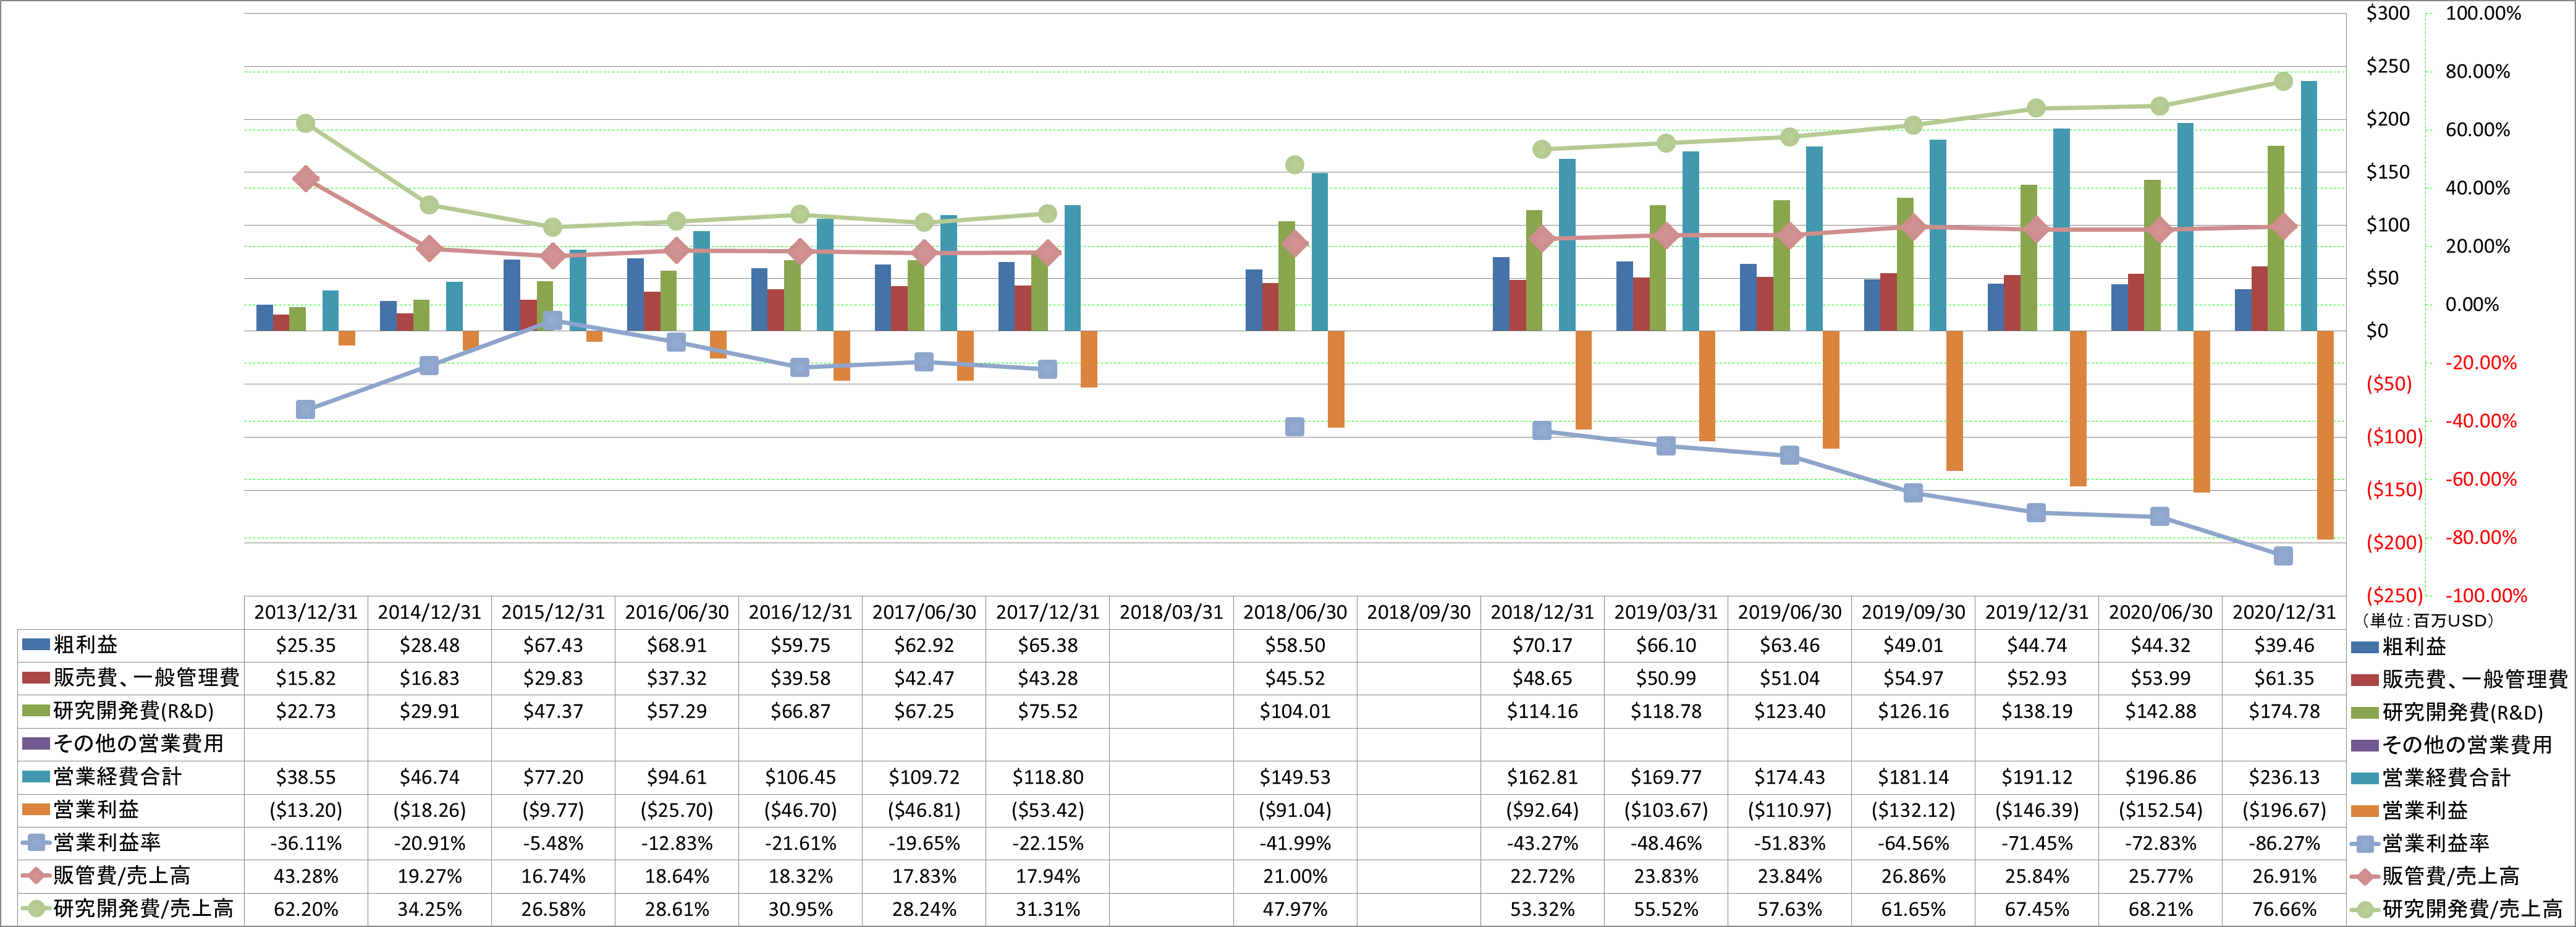Click the $39.46 gross profit cell
Screen dimensions: 2576x927
click(2284, 645)
